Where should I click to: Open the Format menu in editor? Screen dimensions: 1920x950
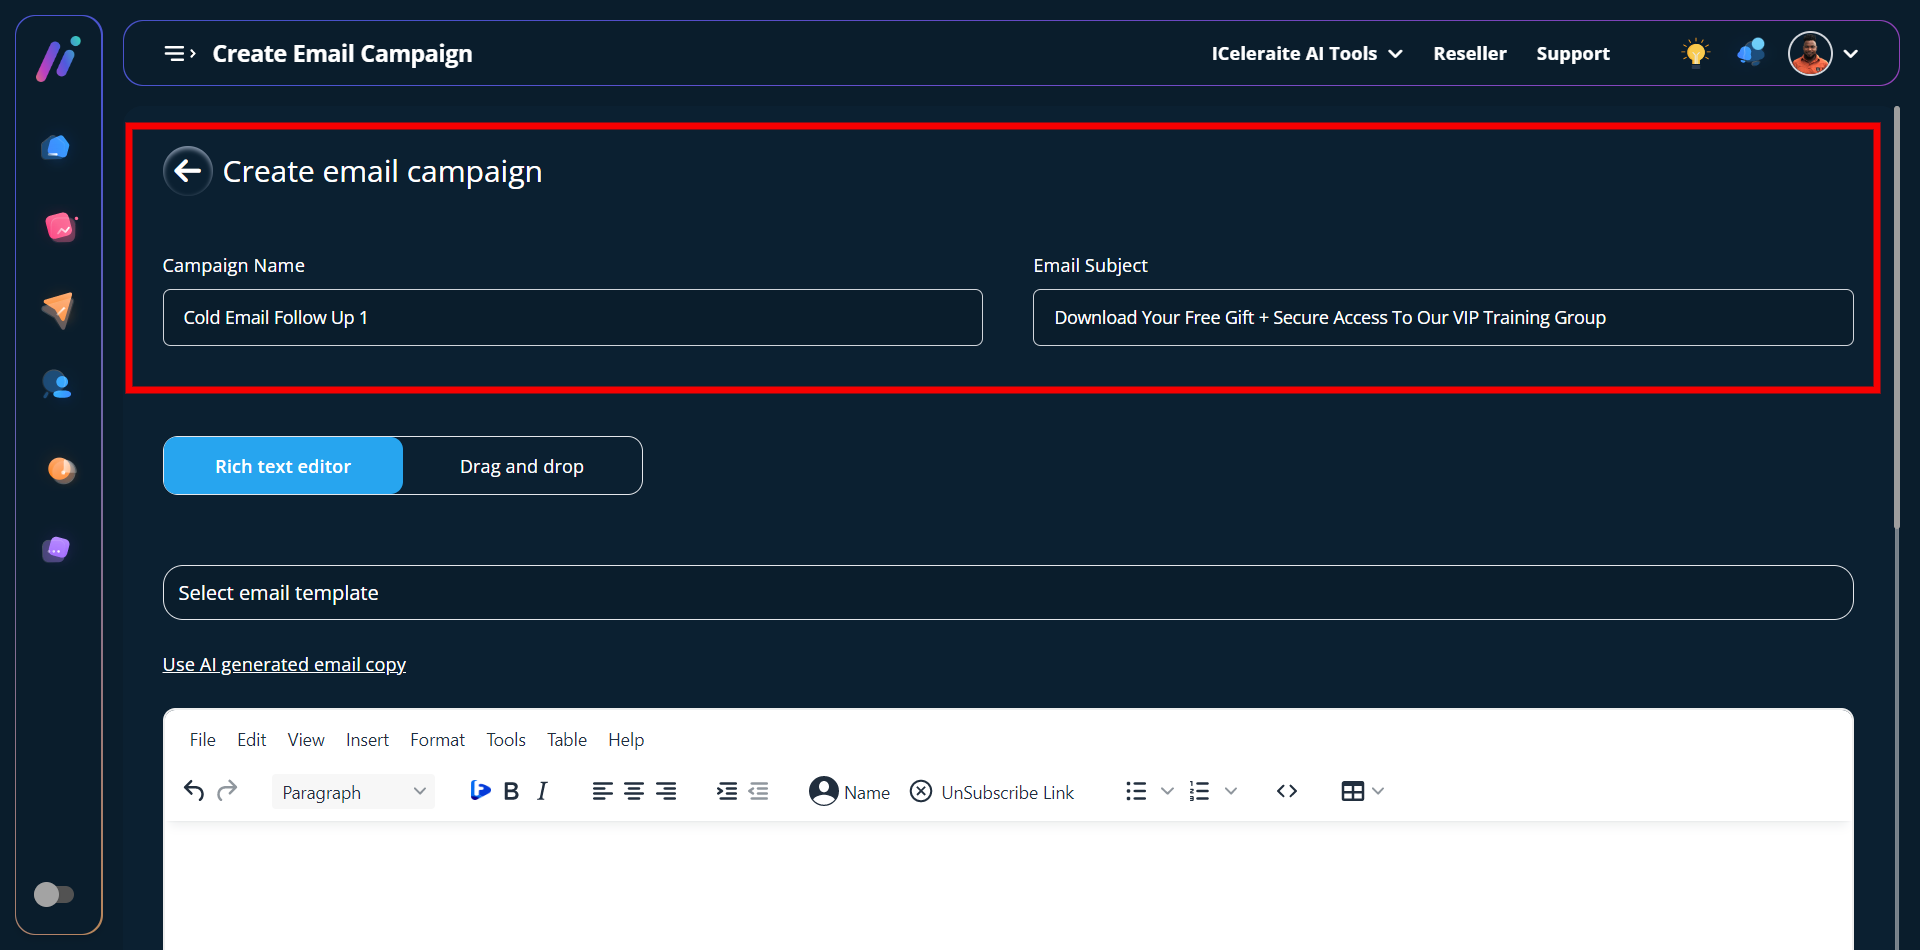437,740
